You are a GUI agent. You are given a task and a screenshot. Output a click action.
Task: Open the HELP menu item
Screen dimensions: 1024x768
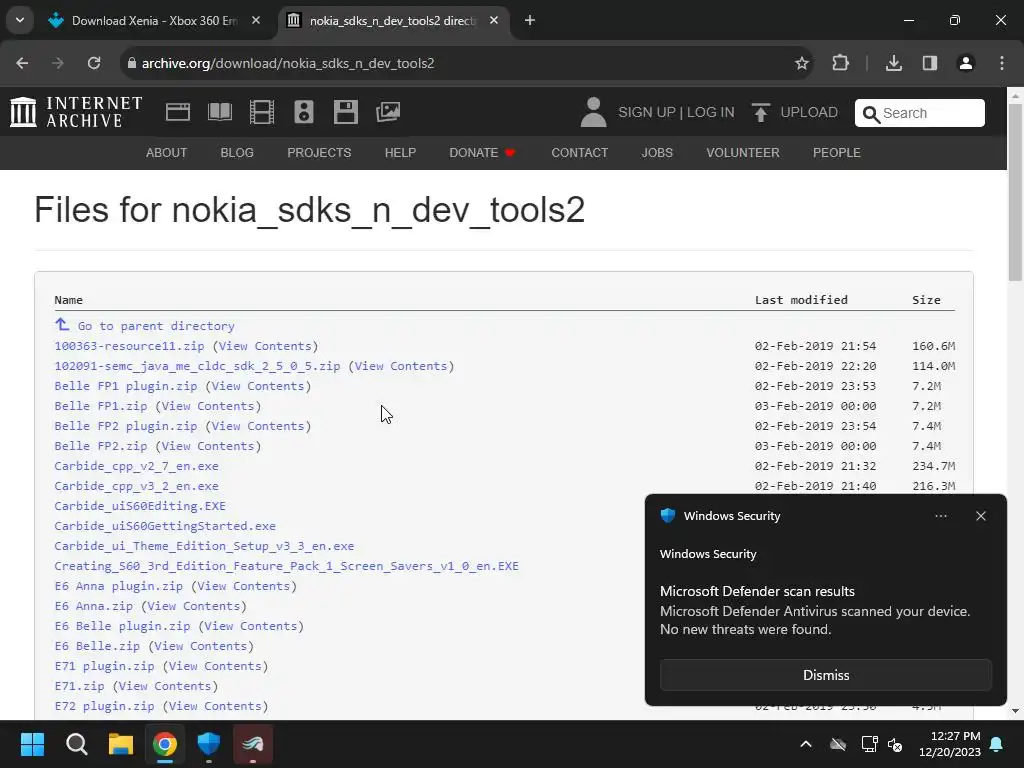(400, 153)
